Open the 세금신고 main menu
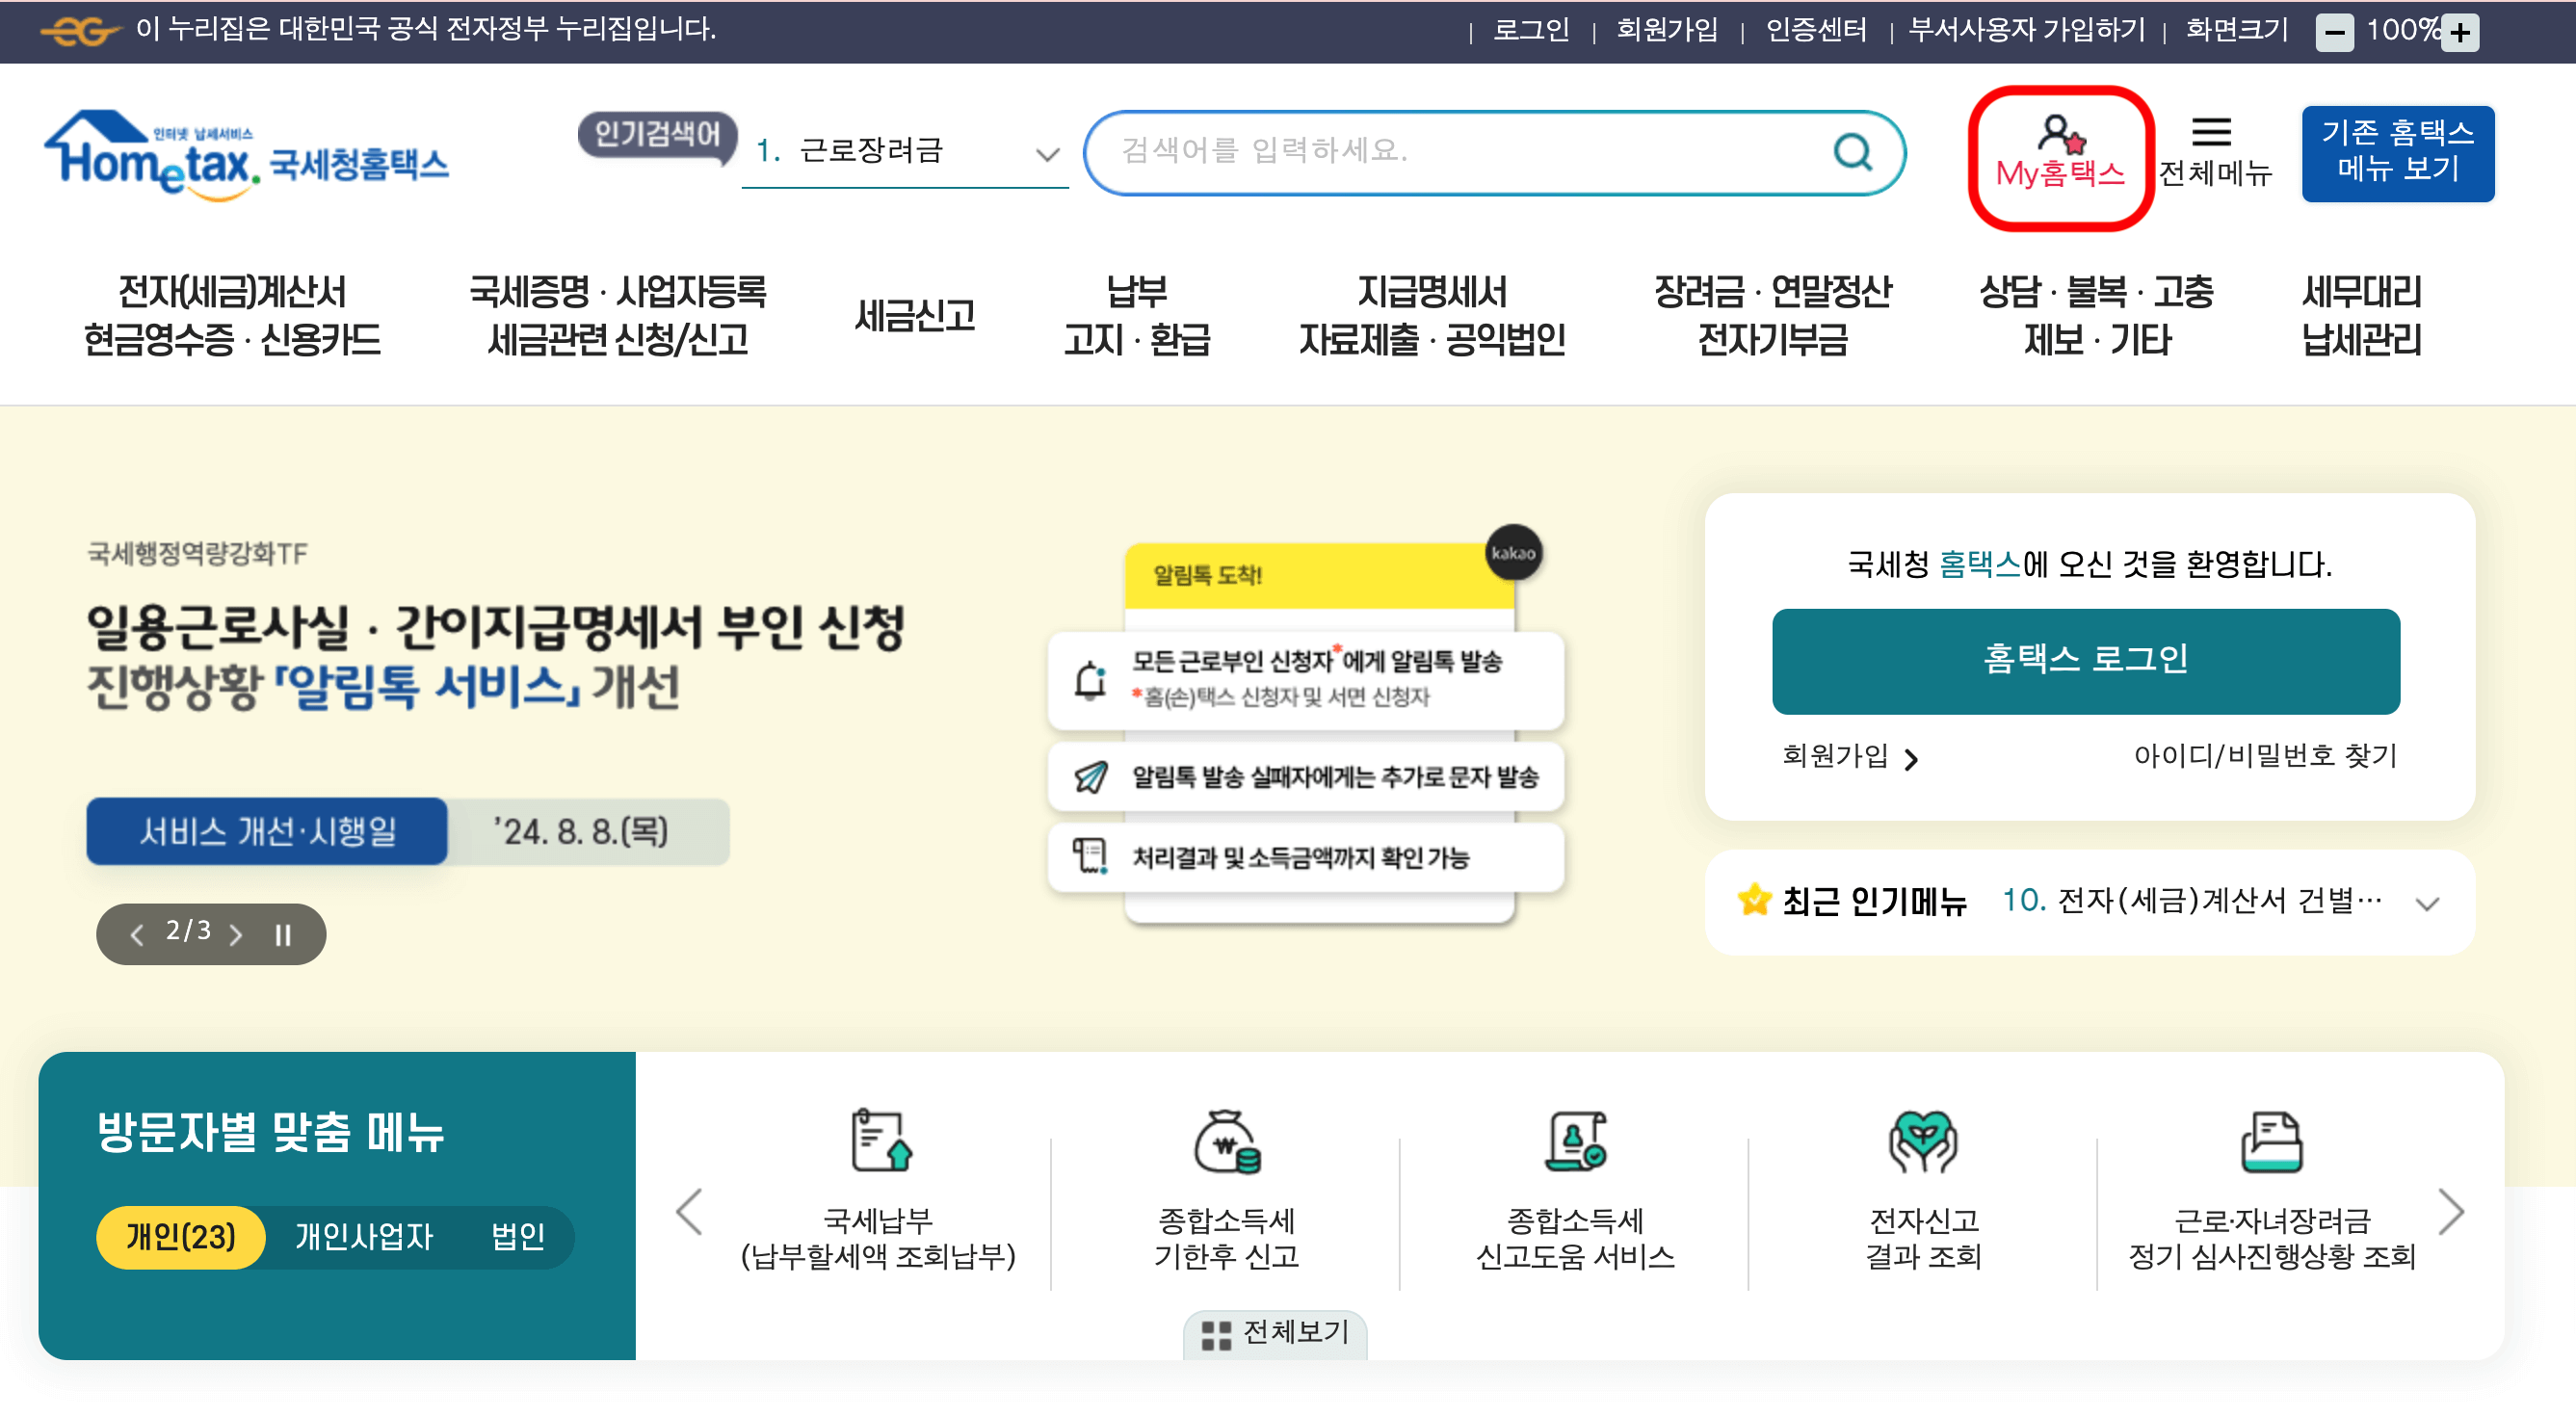Viewport: 2576px width, 1416px height. click(914, 316)
